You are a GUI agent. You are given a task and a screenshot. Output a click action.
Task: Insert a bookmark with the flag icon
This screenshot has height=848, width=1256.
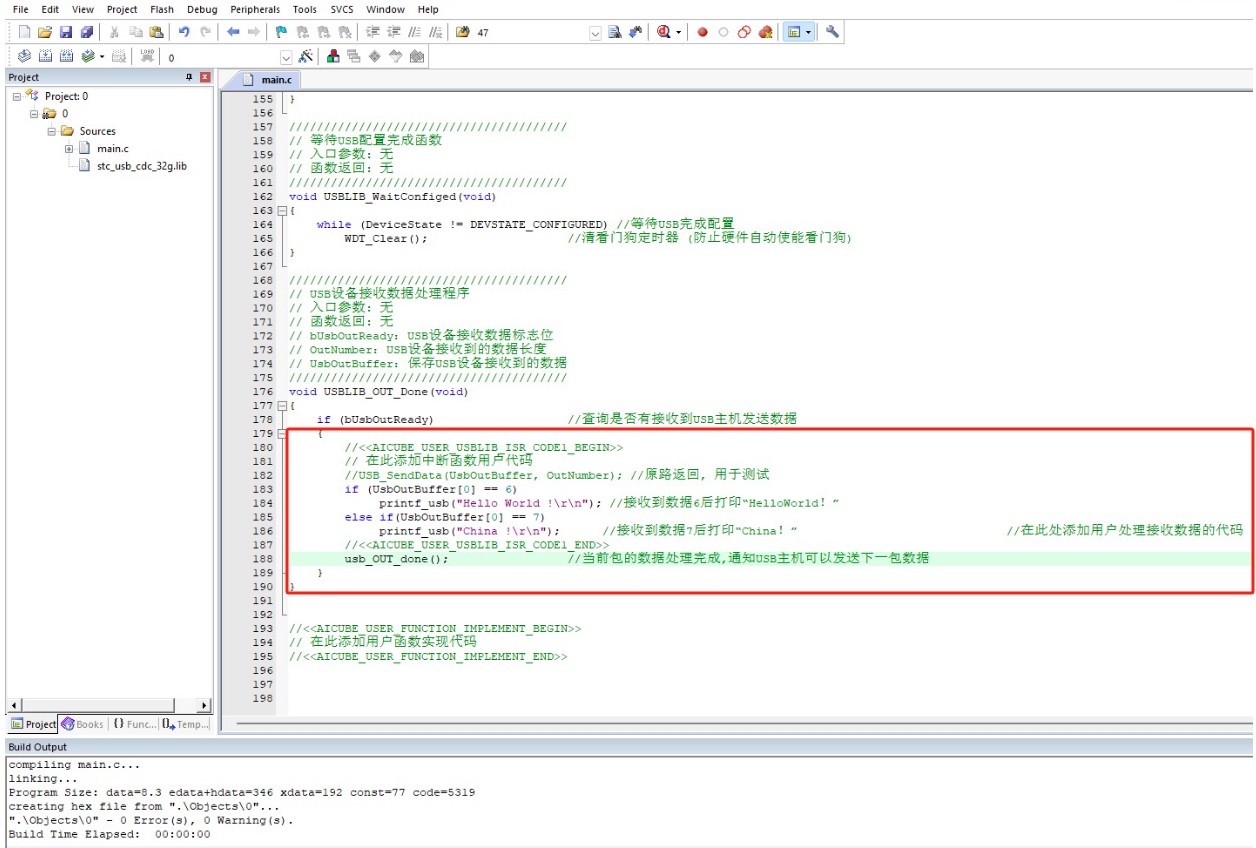point(281,32)
